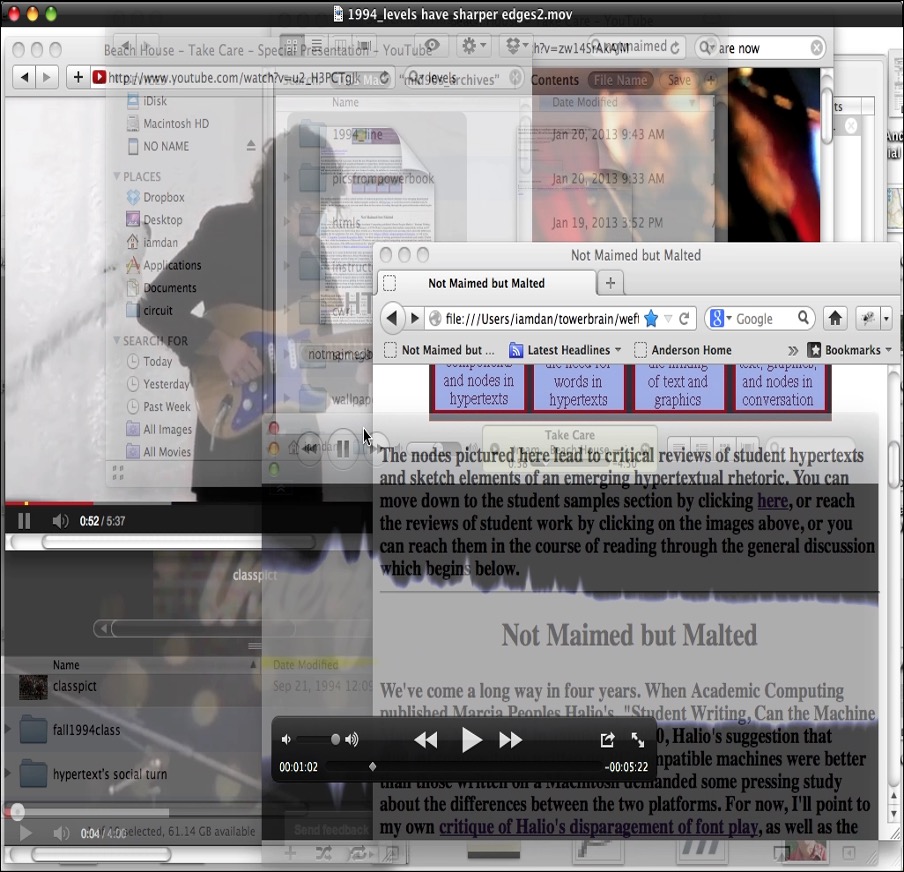The image size is (904, 872).
Task: Click QuickTime minimum volume speaker icon
Action: (x=286, y=739)
